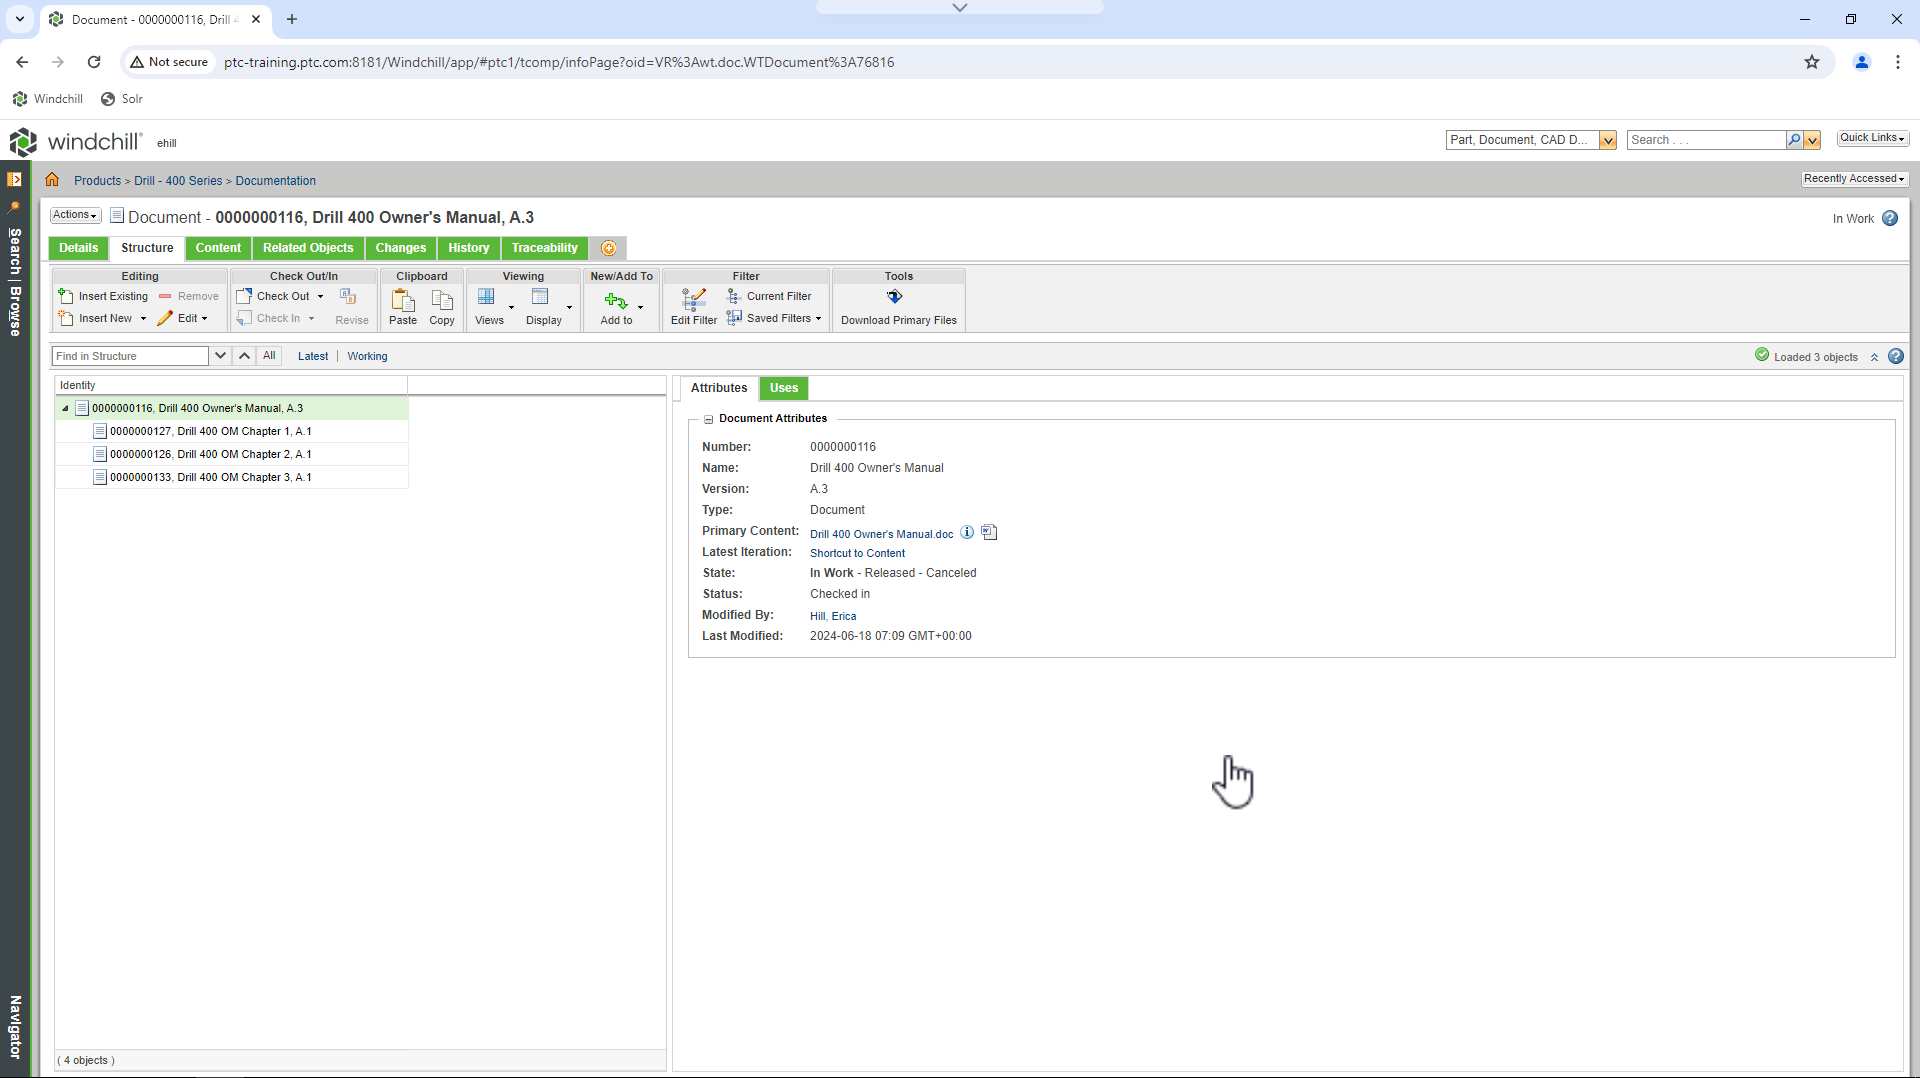Click the Current Filter icon
1920x1078 pixels.
point(733,296)
